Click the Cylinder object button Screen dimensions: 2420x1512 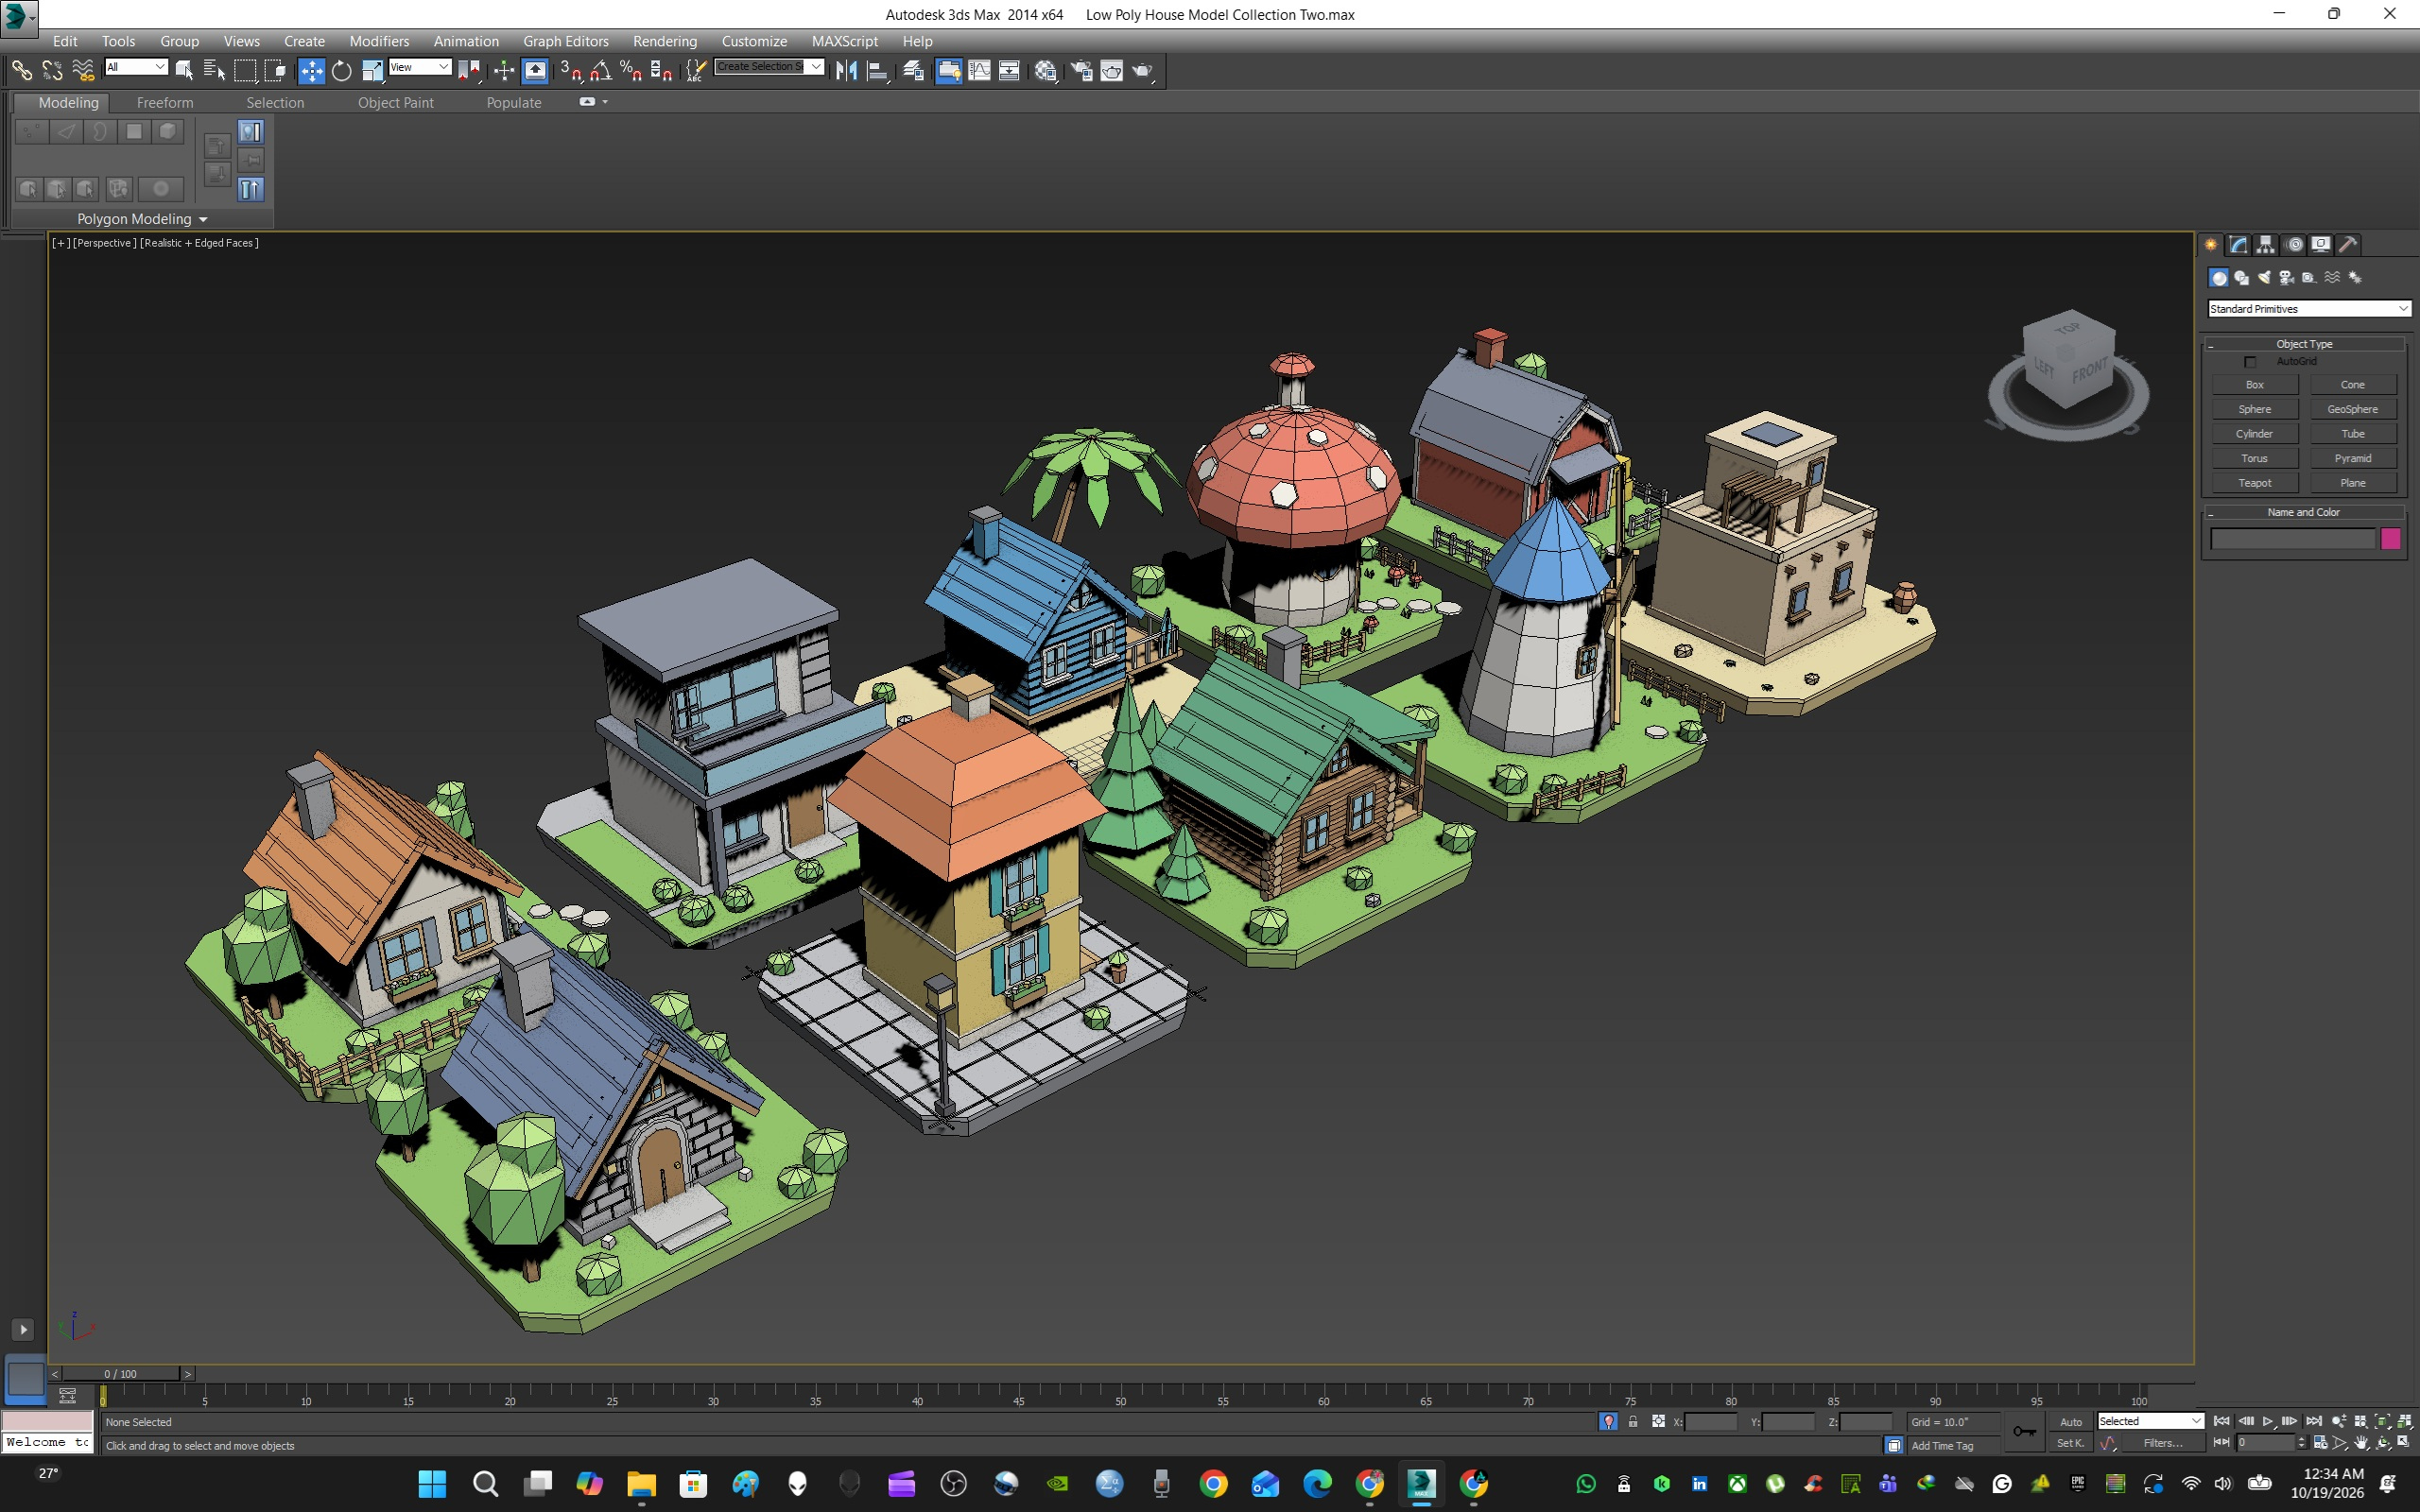click(2254, 434)
